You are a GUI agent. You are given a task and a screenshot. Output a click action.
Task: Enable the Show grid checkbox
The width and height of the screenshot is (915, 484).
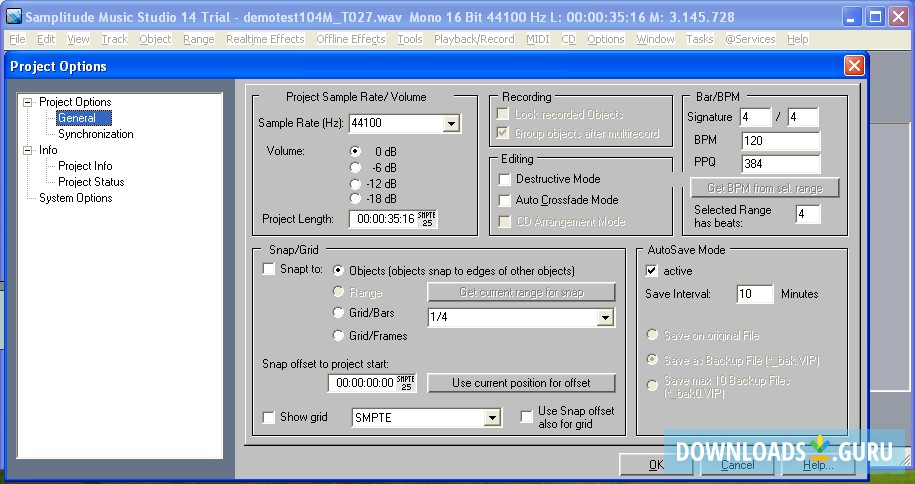coord(268,417)
